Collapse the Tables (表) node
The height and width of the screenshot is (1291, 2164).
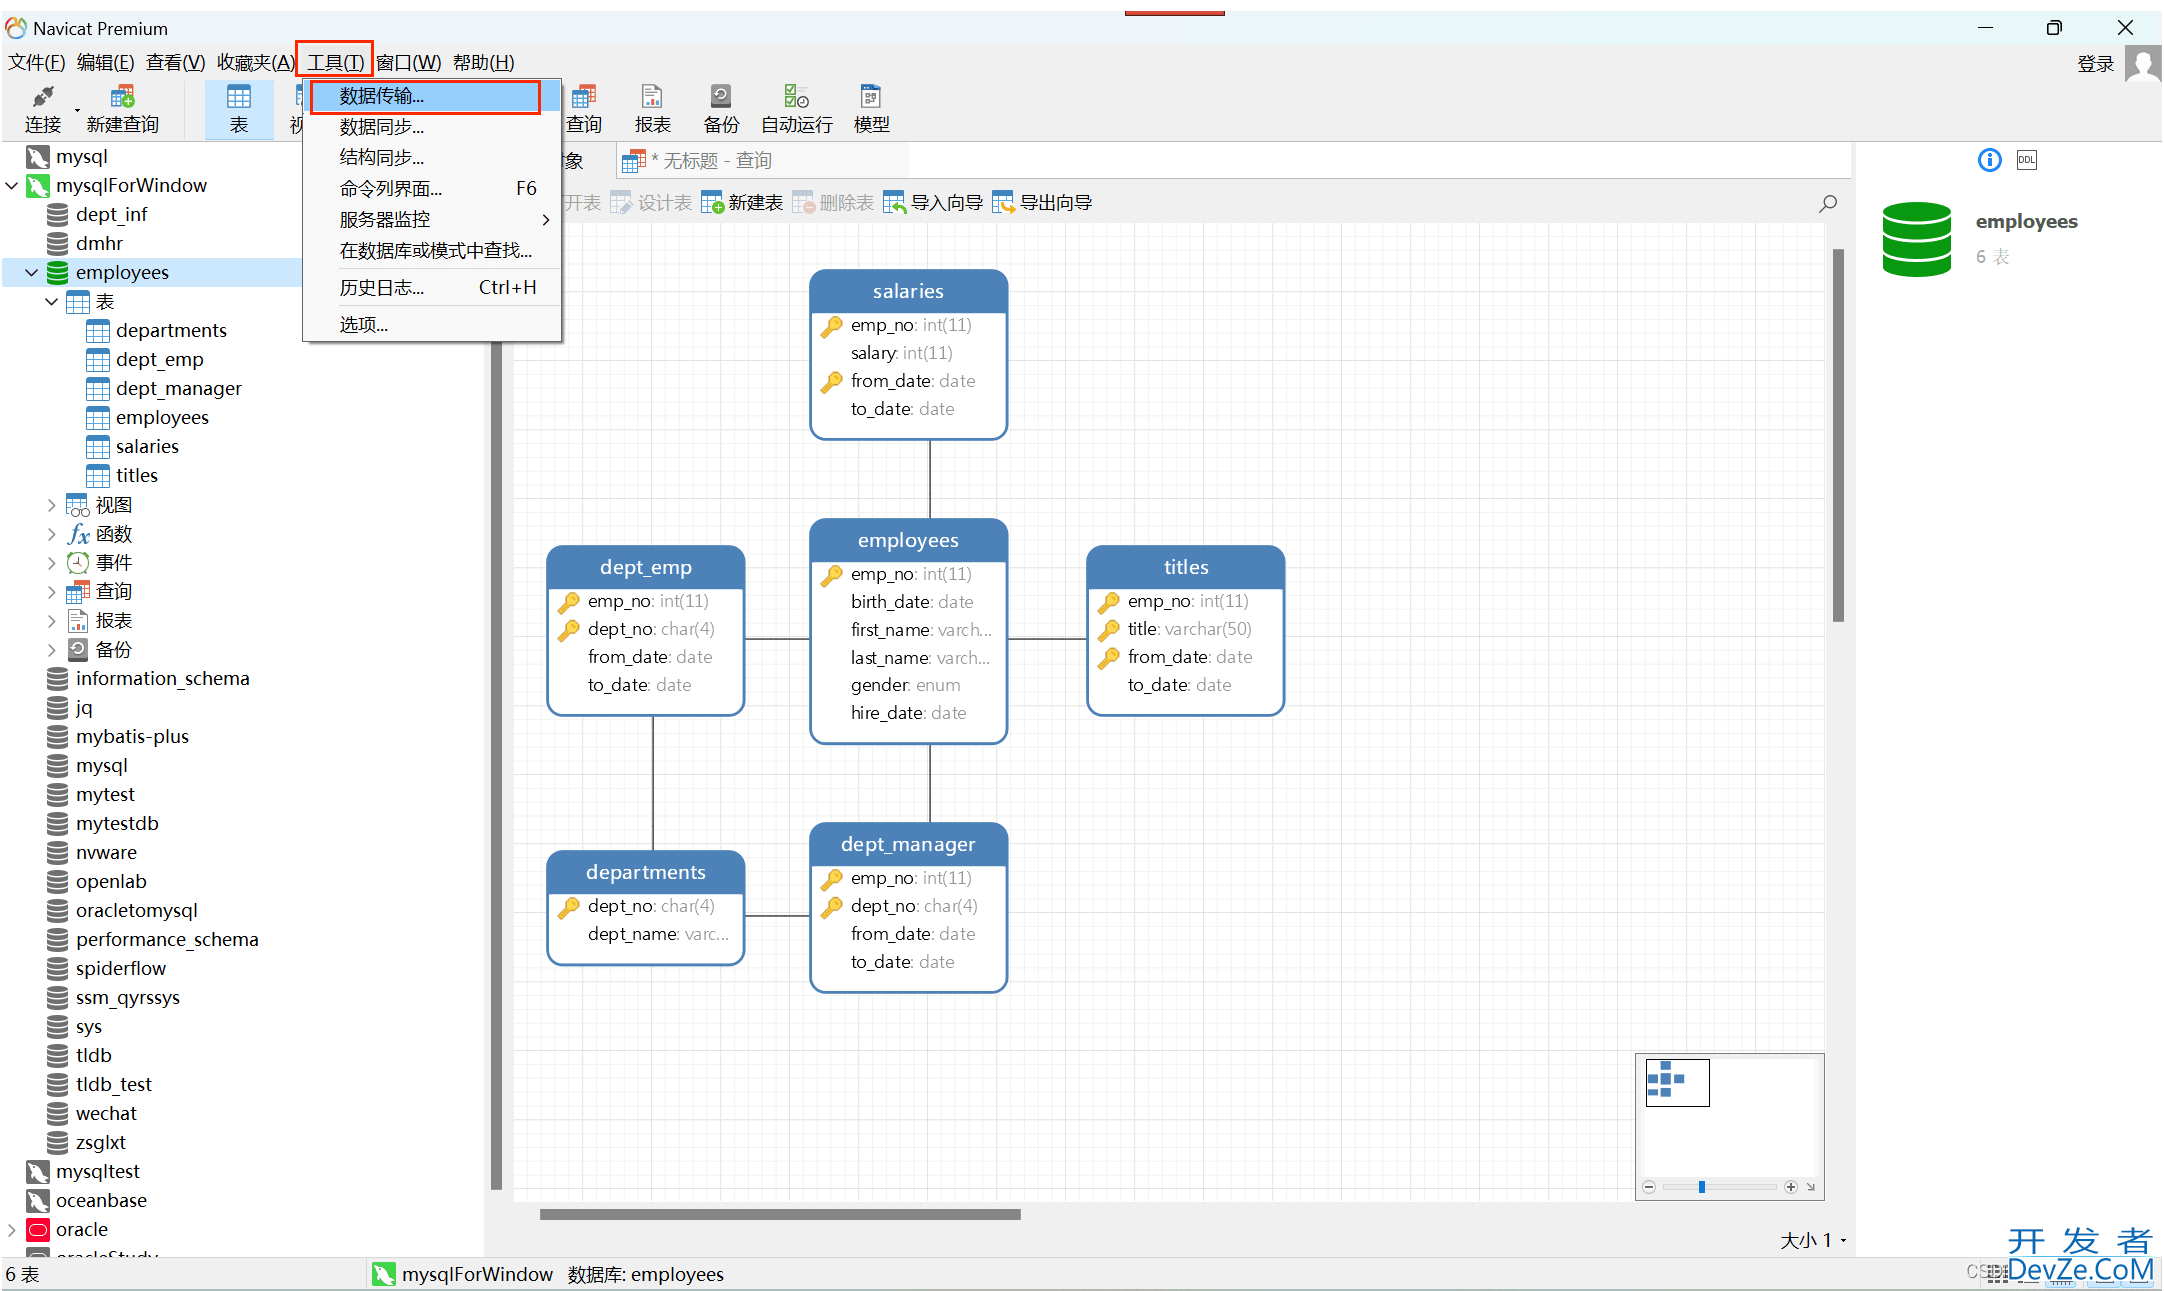52,301
